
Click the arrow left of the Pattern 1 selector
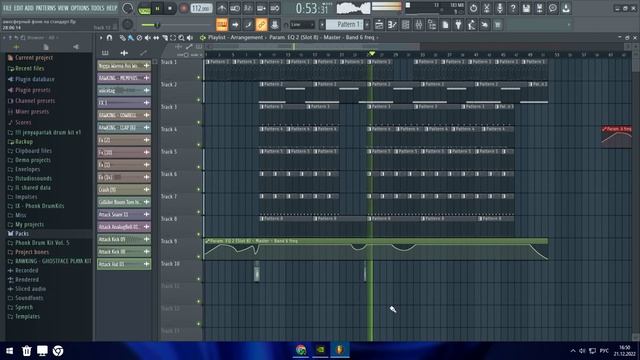tap(322, 25)
